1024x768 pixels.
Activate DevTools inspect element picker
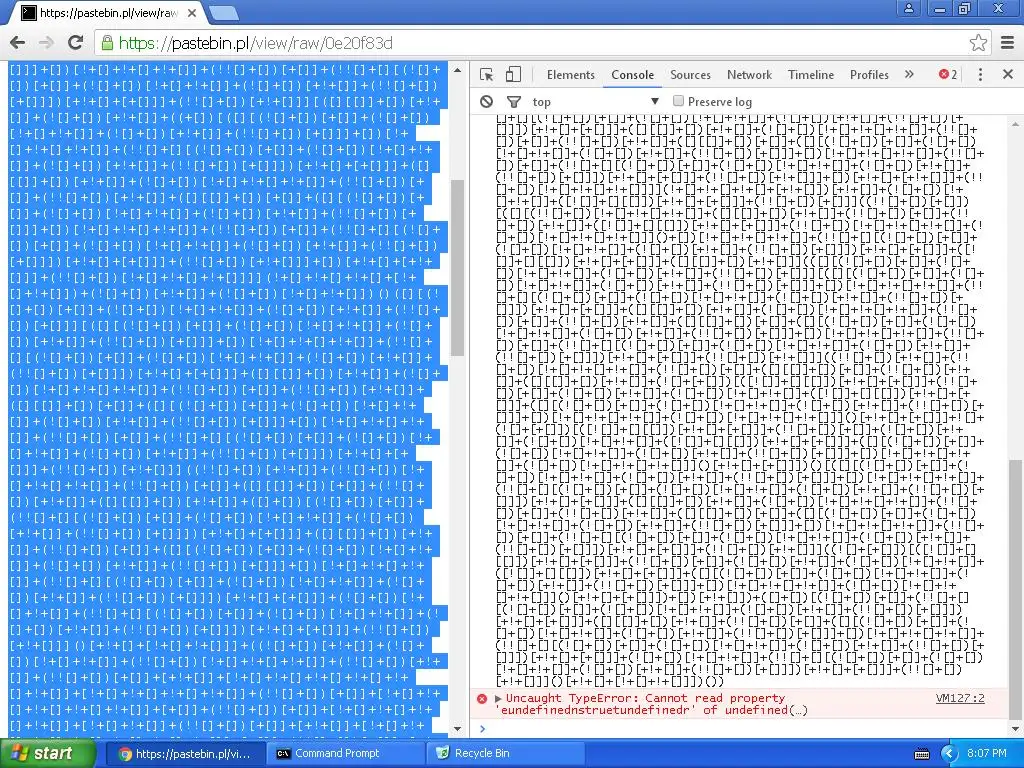point(487,74)
